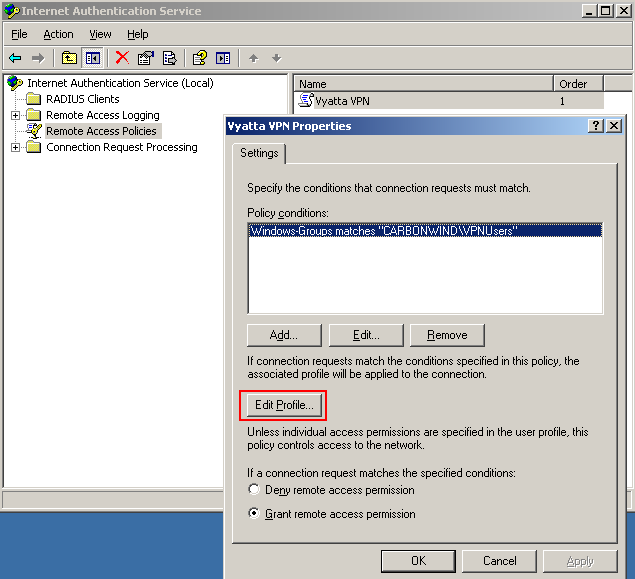Click the Order value 1 cell
This screenshot has height=579, width=635.
(x=562, y=101)
